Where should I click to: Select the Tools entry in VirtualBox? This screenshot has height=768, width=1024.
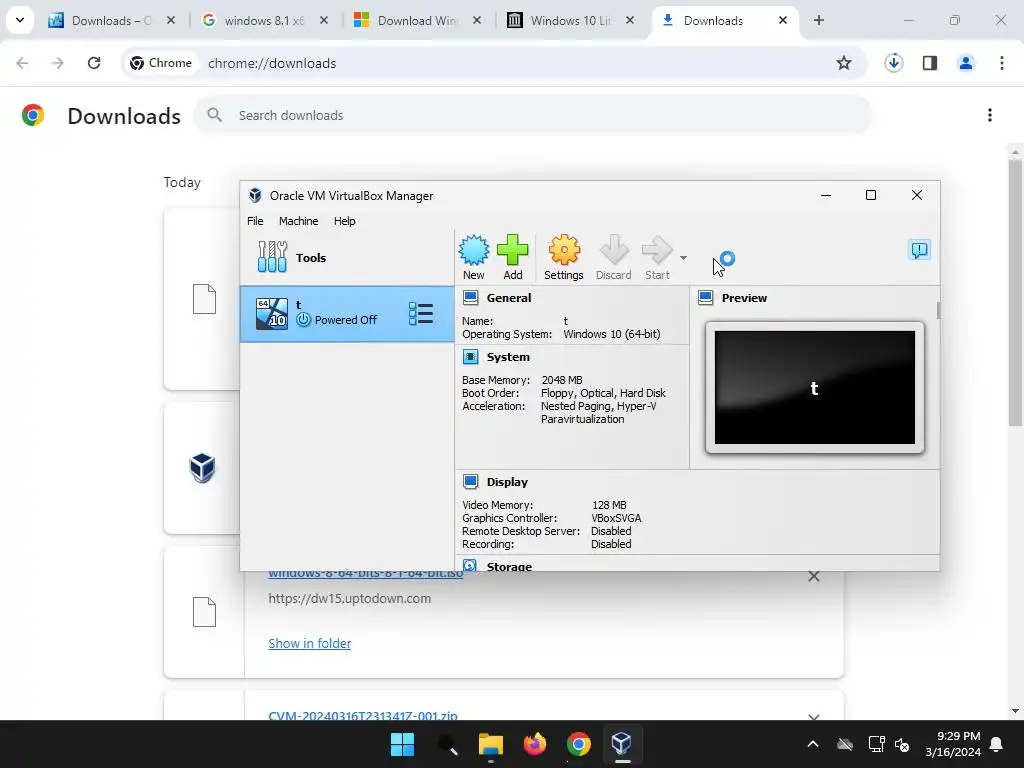[x=347, y=257]
